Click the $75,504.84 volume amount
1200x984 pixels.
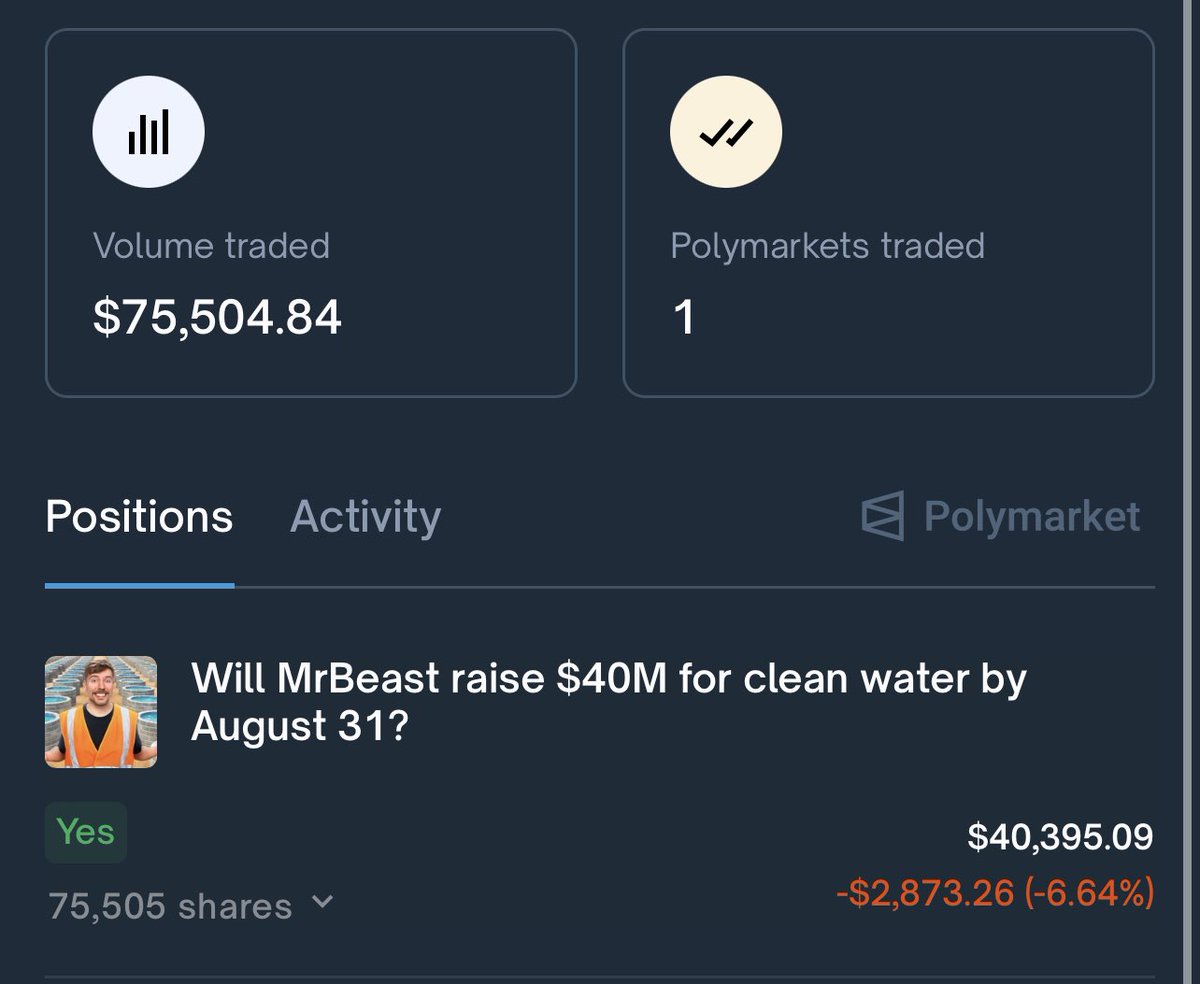click(x=217, y=318)
